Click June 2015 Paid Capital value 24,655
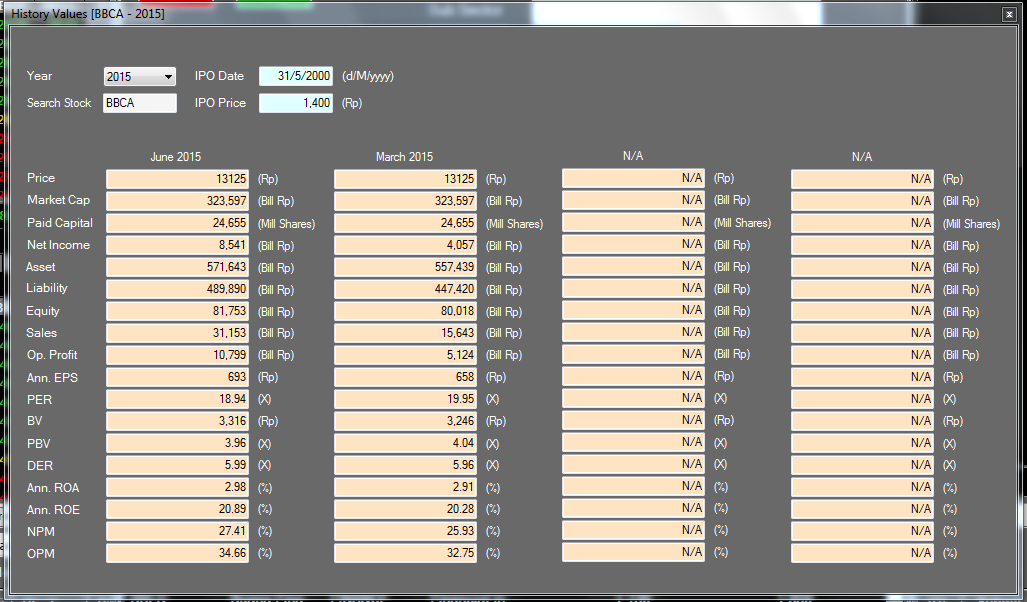 [177, 223]
